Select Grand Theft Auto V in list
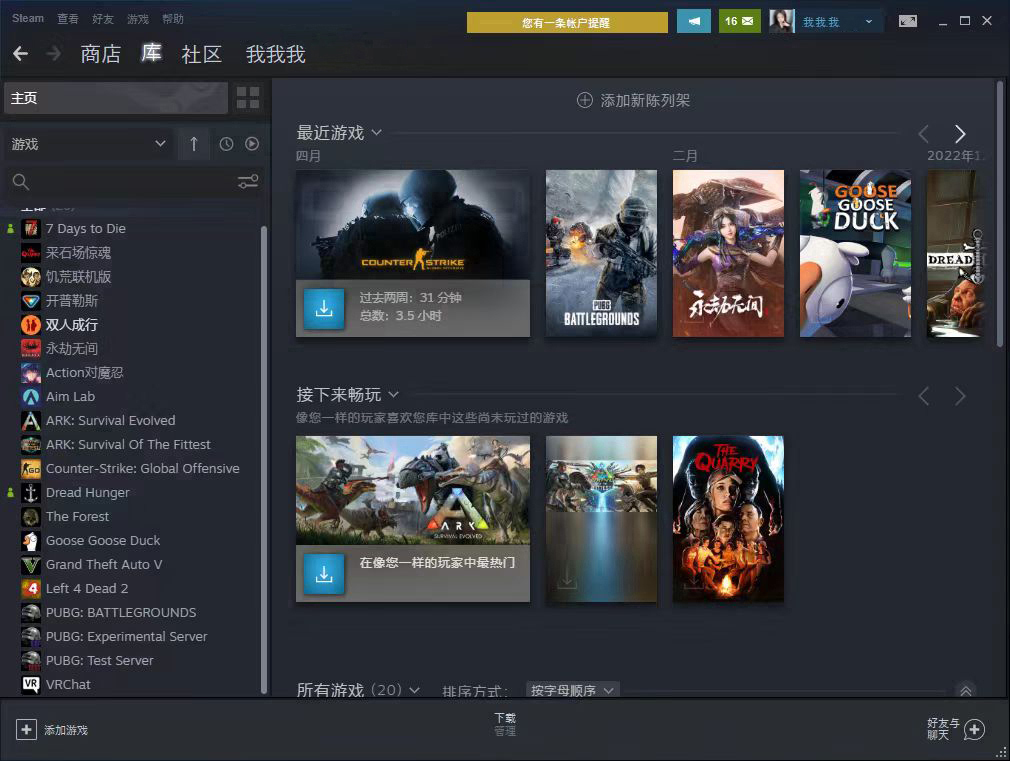Image resolution: width=1010 pixels, height=761 pixels. (103, 564)
